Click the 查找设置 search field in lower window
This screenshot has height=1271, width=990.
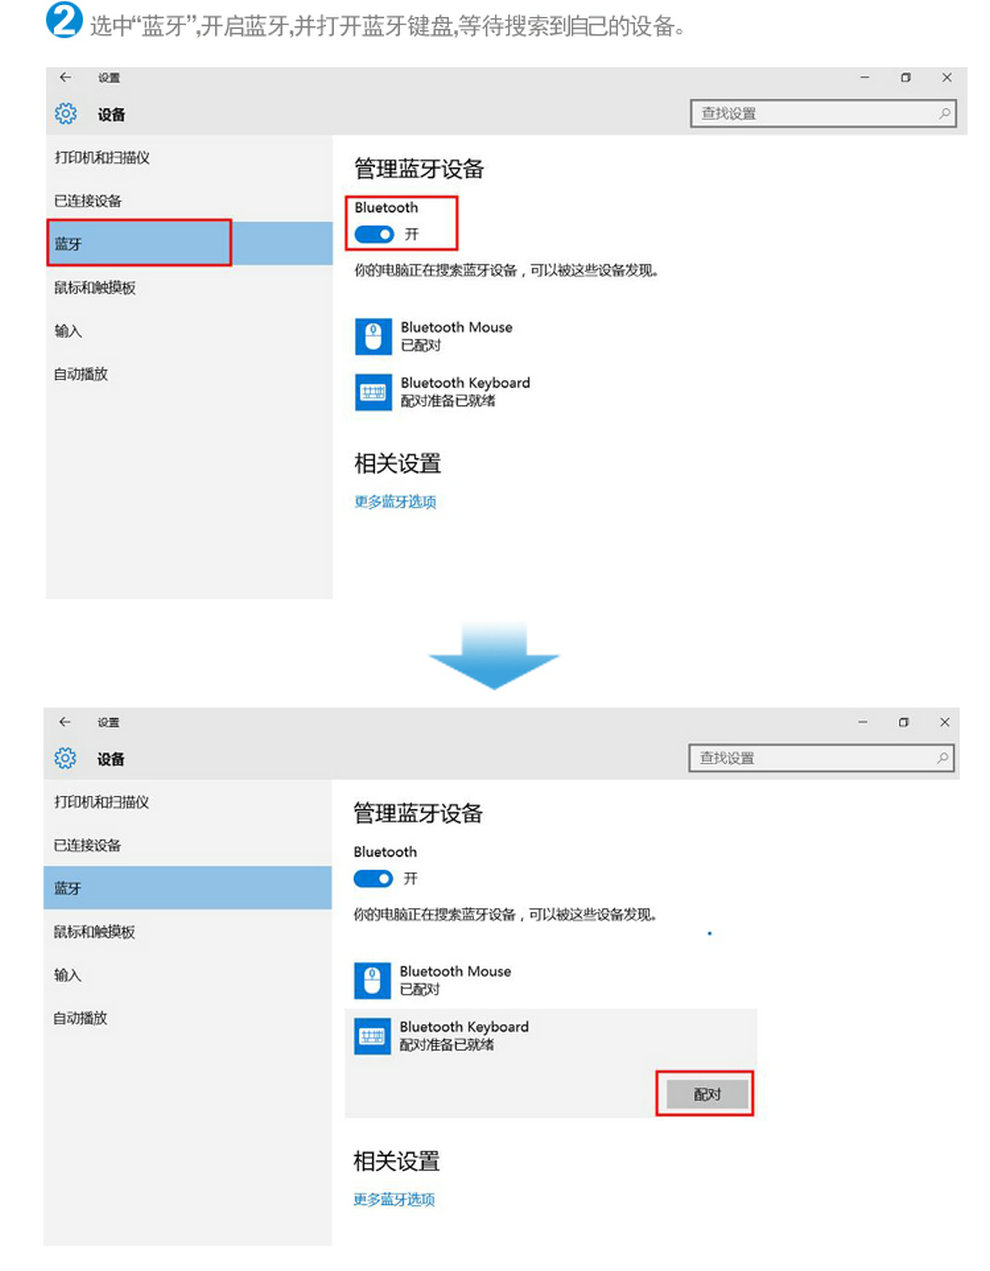pyautogui.click(x=822, y=758)
